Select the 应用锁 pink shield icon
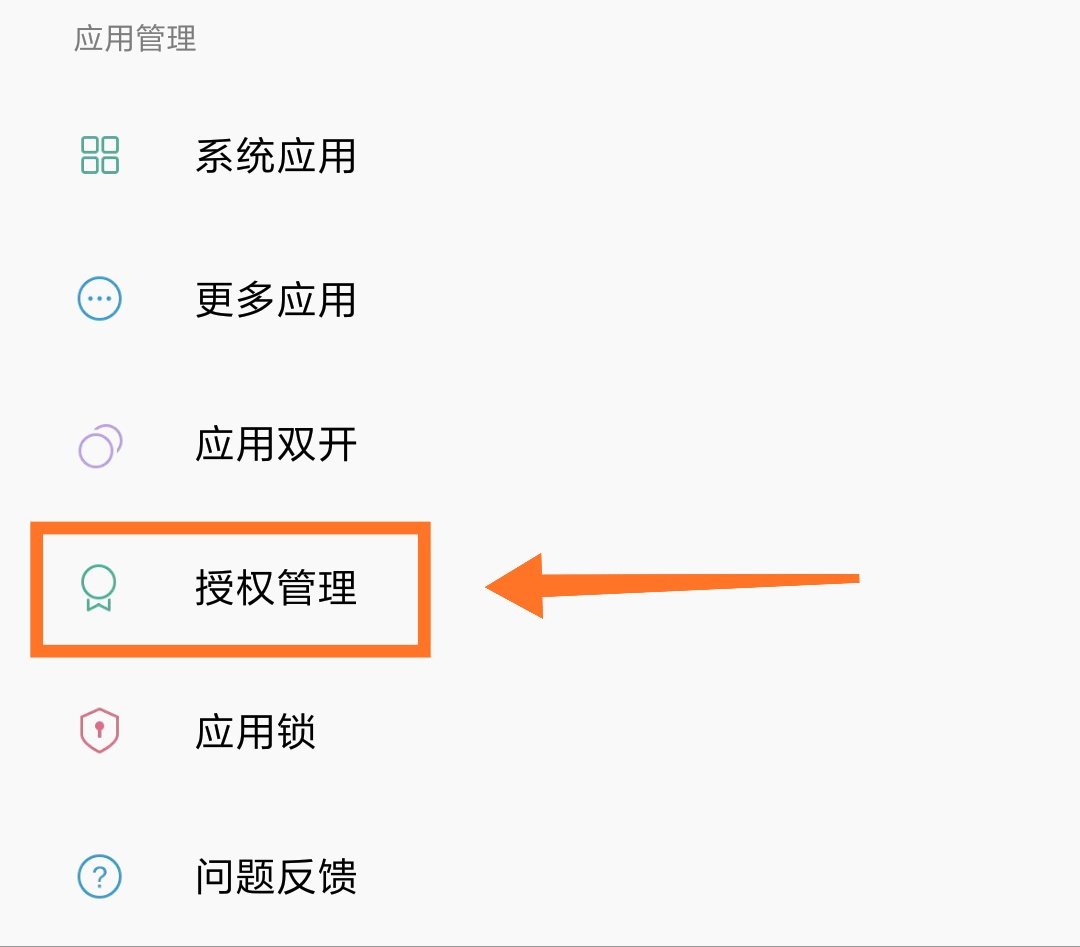The image size is (1080, 947). tap(99, 733)
